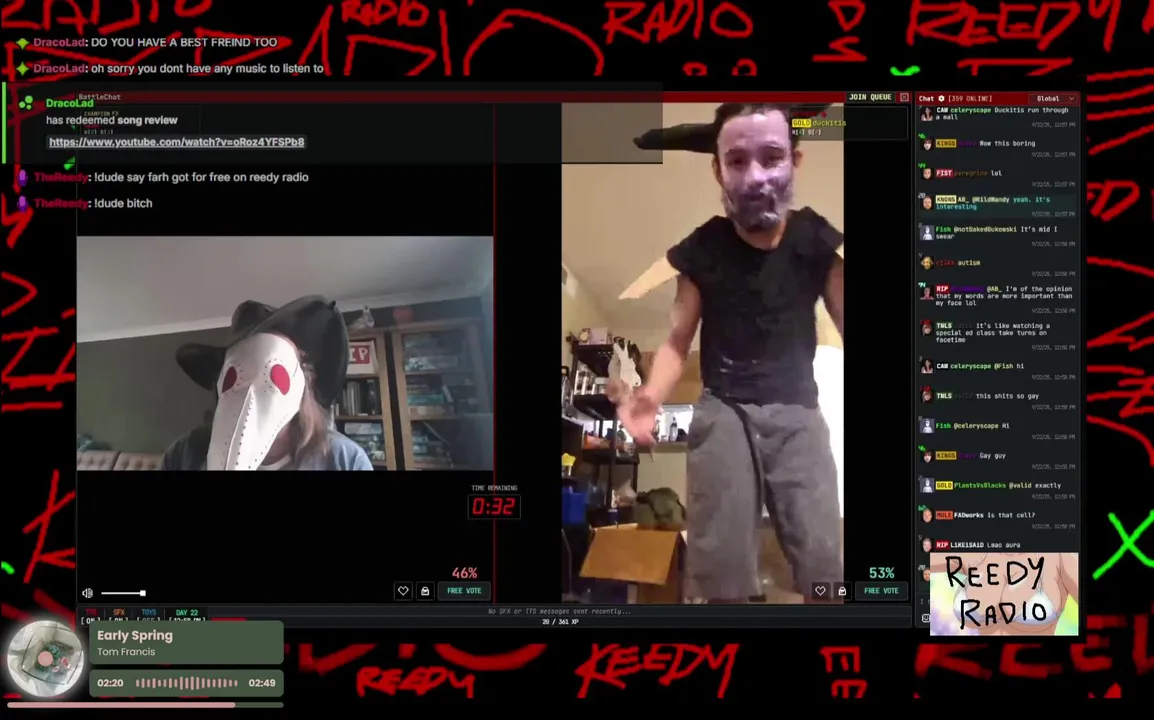
Task: Click green badge beside DracoLad's first message
Action: click(23, 43)
